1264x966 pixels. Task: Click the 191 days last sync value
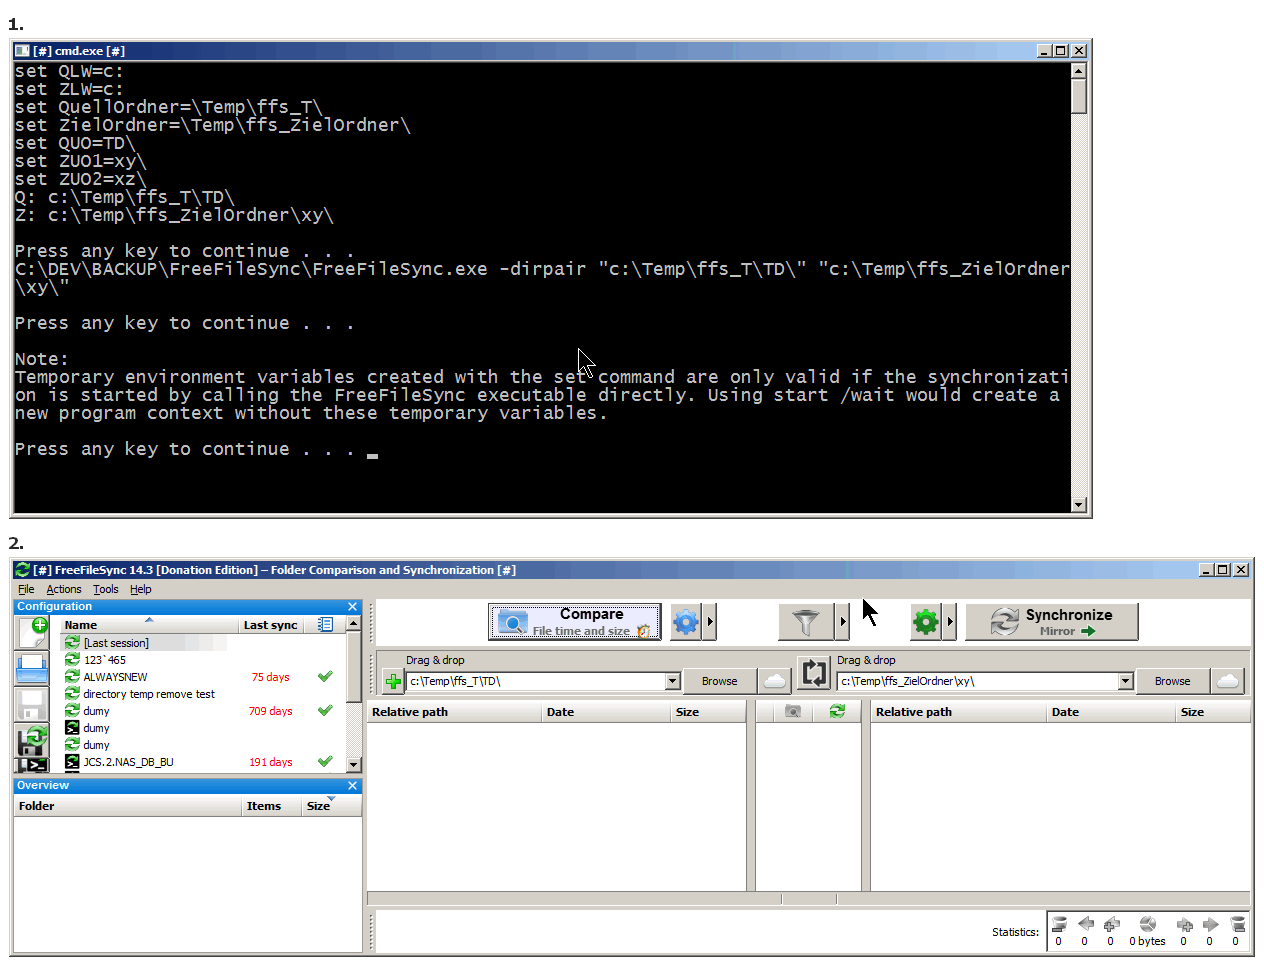click(271, 762)
